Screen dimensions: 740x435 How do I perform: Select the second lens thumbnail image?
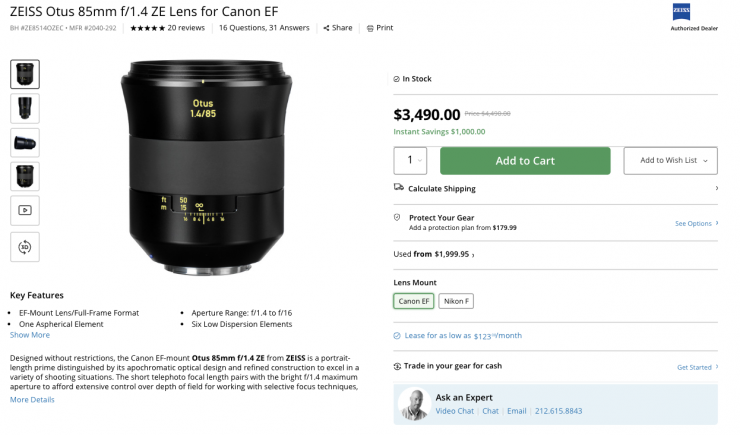tap(25, 108)
